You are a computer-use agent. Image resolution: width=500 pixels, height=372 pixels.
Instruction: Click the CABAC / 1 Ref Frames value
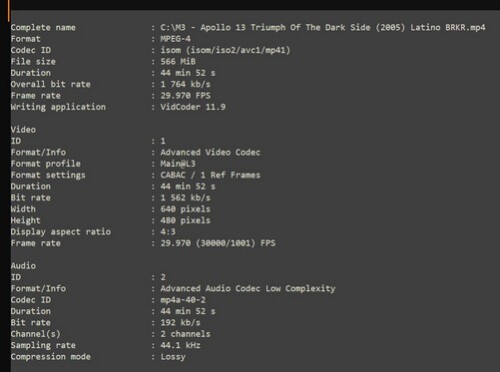coord(210,175)
